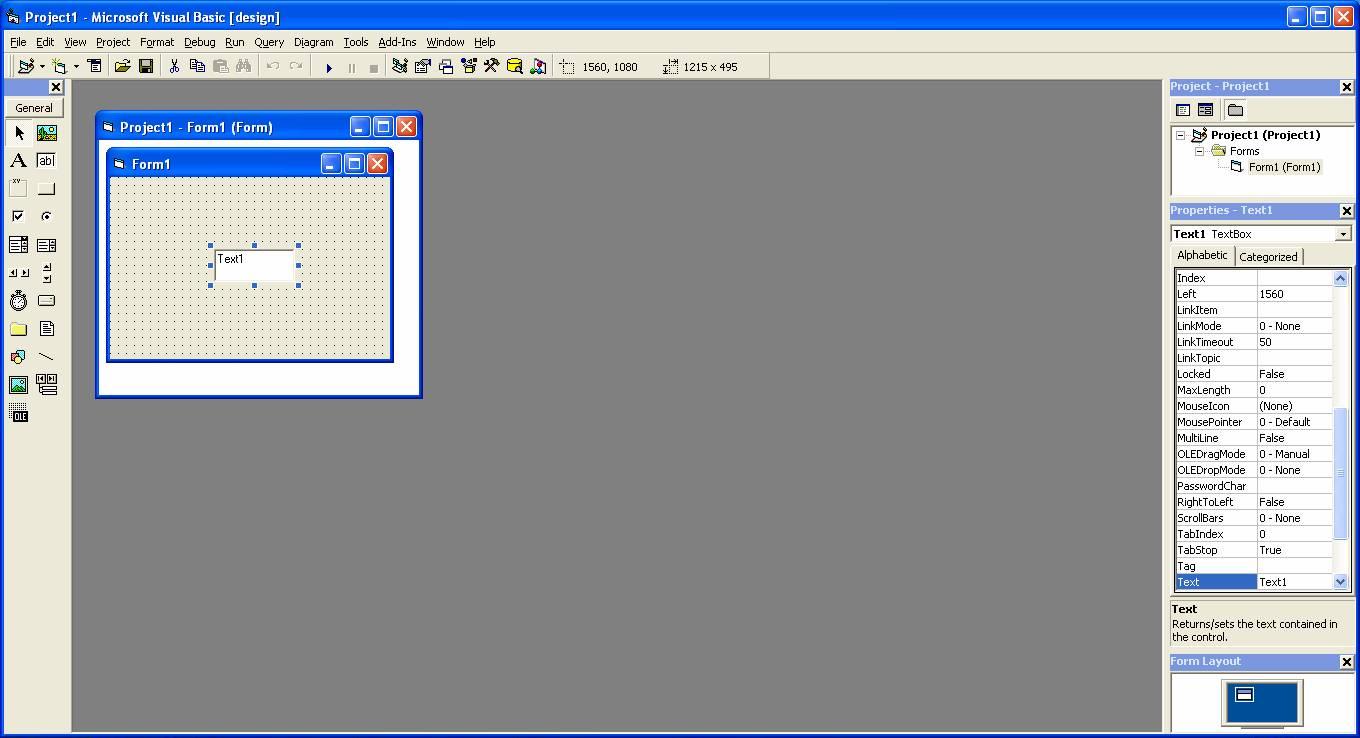
Task: Select the ComboBox control tool
Action: [18, 245]
